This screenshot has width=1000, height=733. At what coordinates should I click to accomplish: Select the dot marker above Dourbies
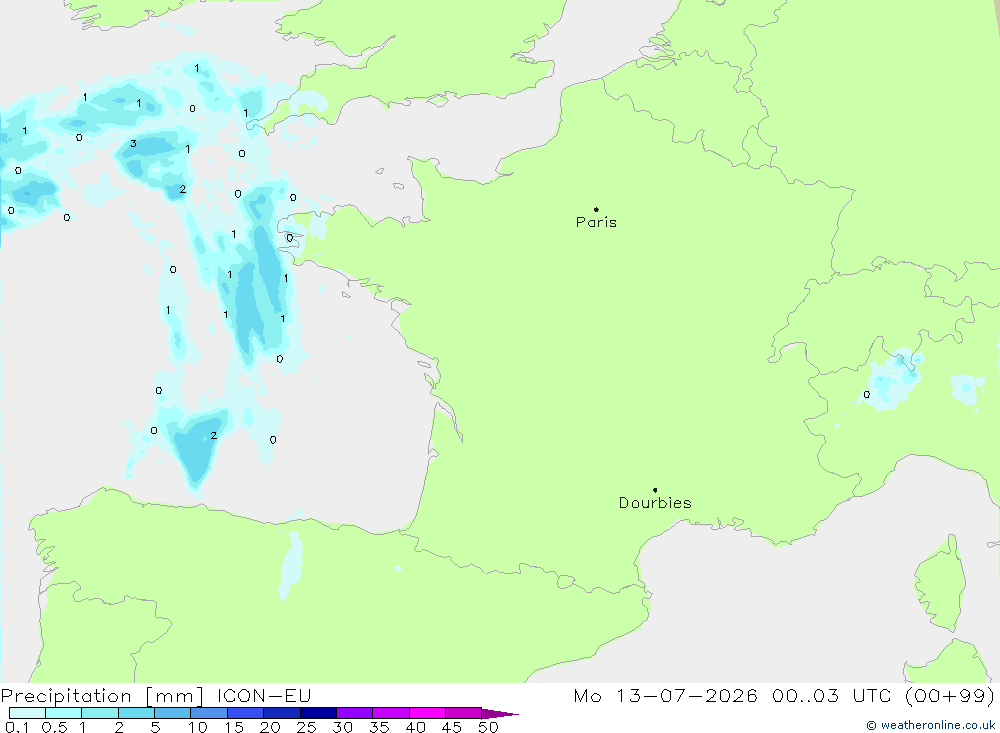[655, 490]
